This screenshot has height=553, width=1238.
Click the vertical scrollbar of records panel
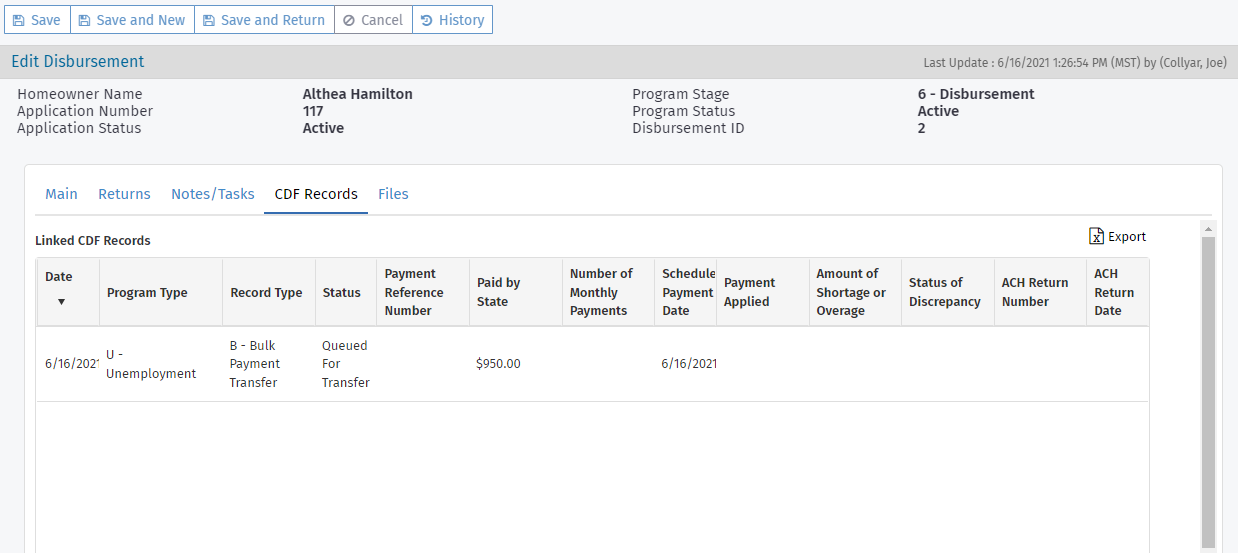click(x=1208, y=393)
